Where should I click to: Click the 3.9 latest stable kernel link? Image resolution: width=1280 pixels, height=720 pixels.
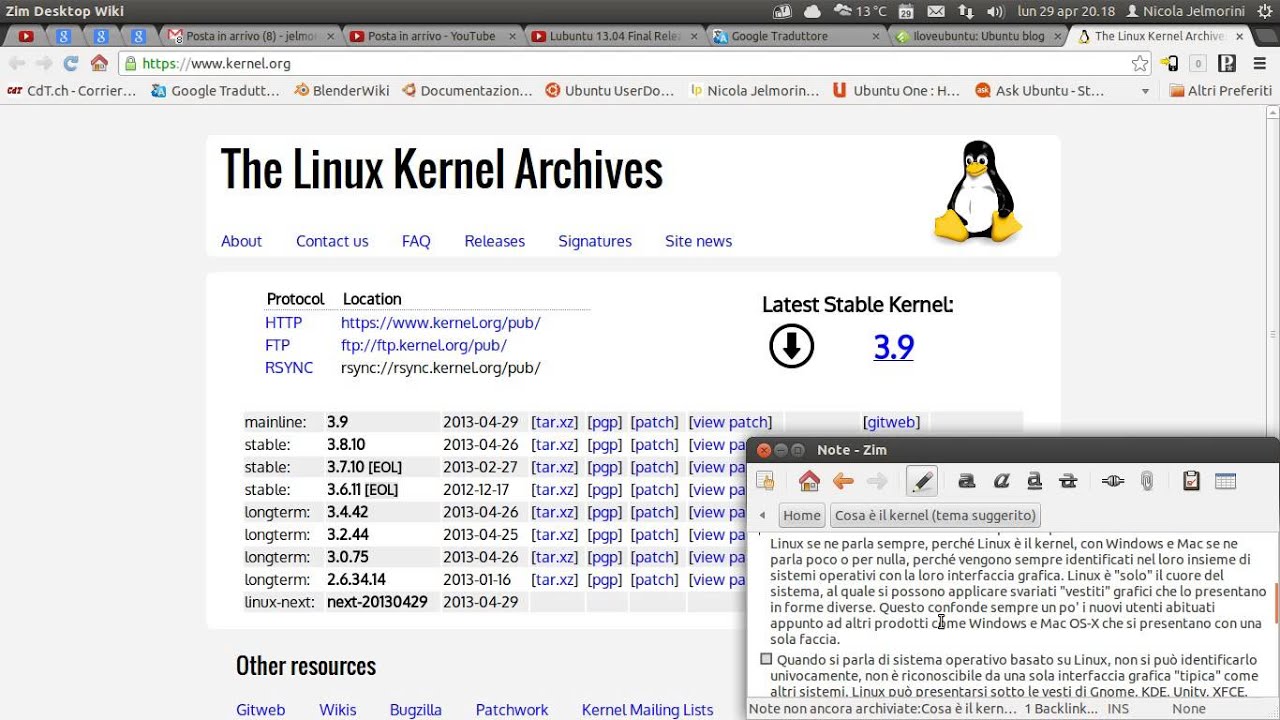894,346
